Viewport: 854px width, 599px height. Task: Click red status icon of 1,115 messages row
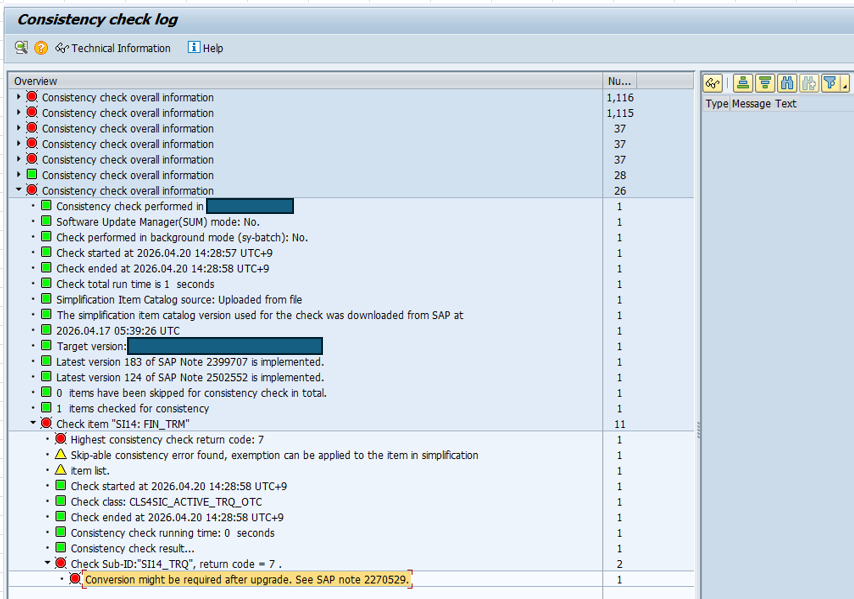[x=32, y=112]
